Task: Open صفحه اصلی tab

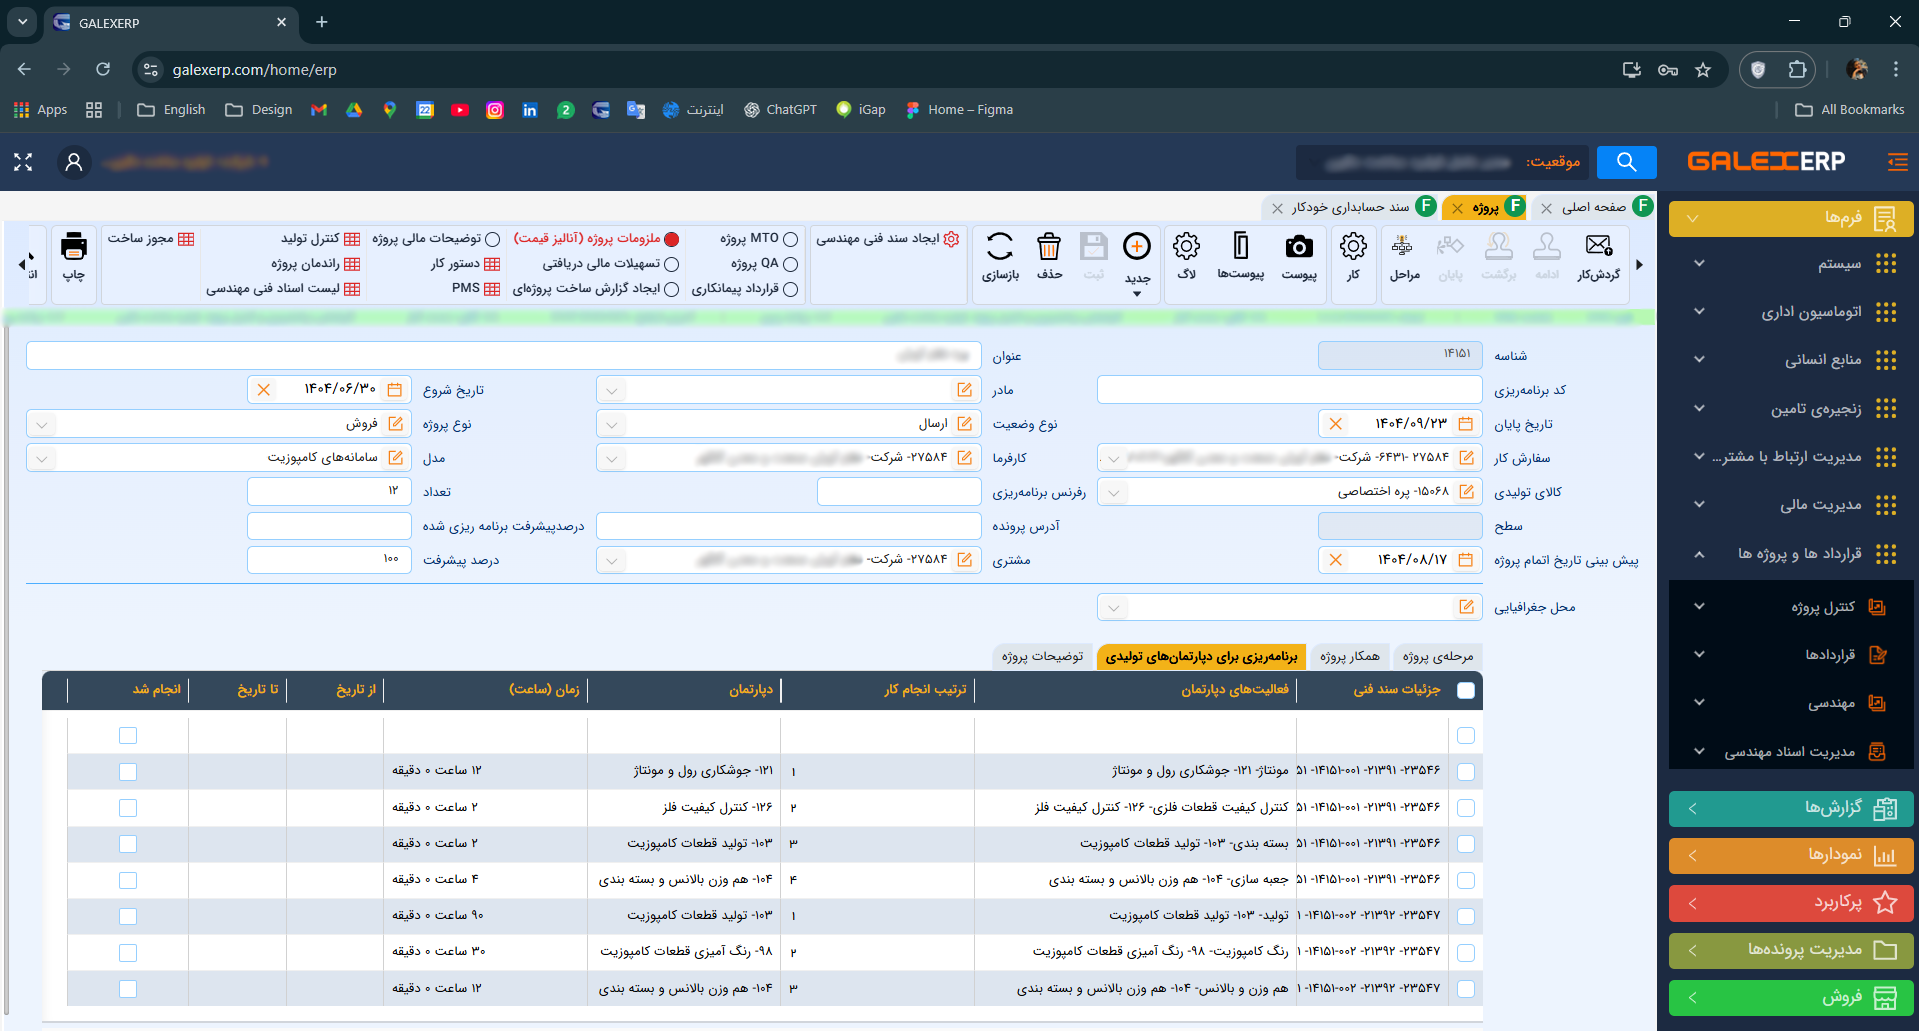Action: click(1594, 207)
